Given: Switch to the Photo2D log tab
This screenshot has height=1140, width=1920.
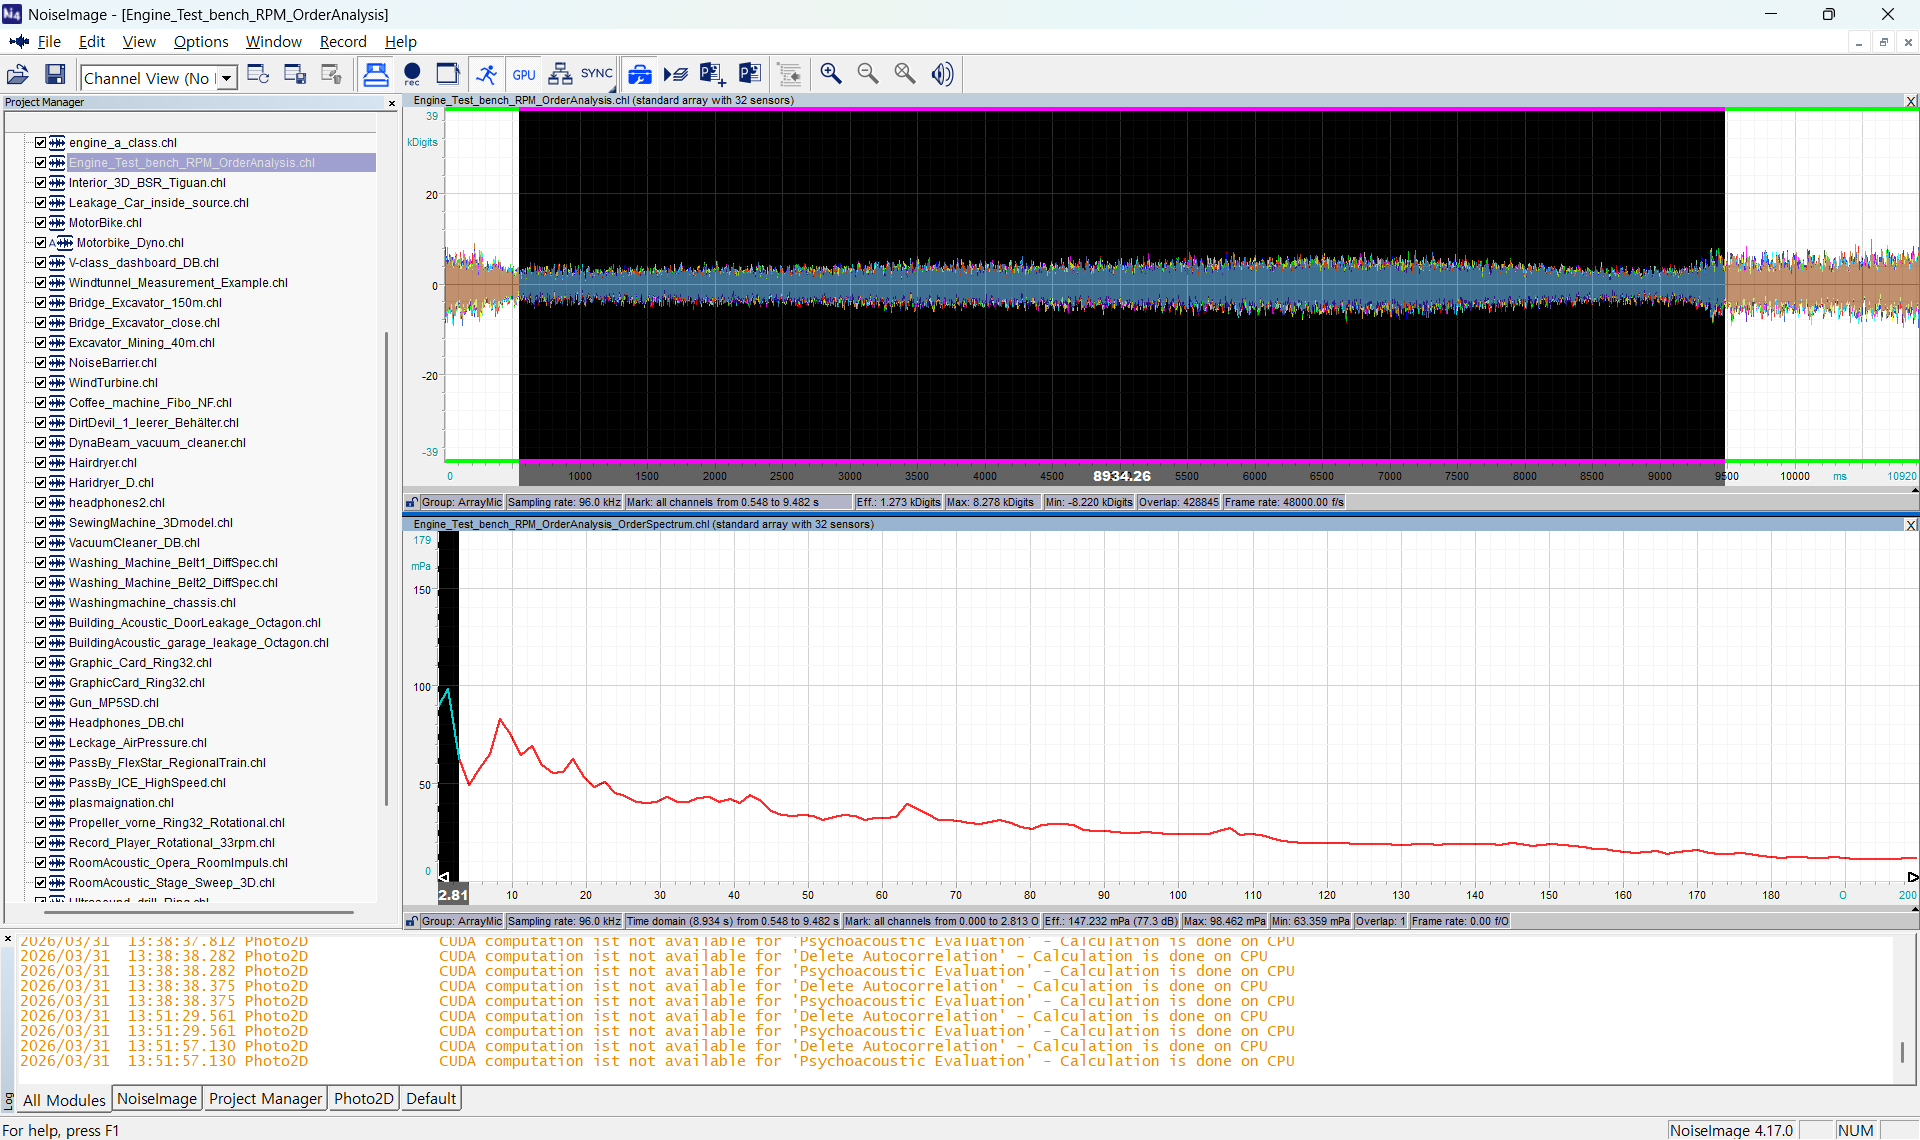Looking at the screenshot, I should [x=364, y=1099].
